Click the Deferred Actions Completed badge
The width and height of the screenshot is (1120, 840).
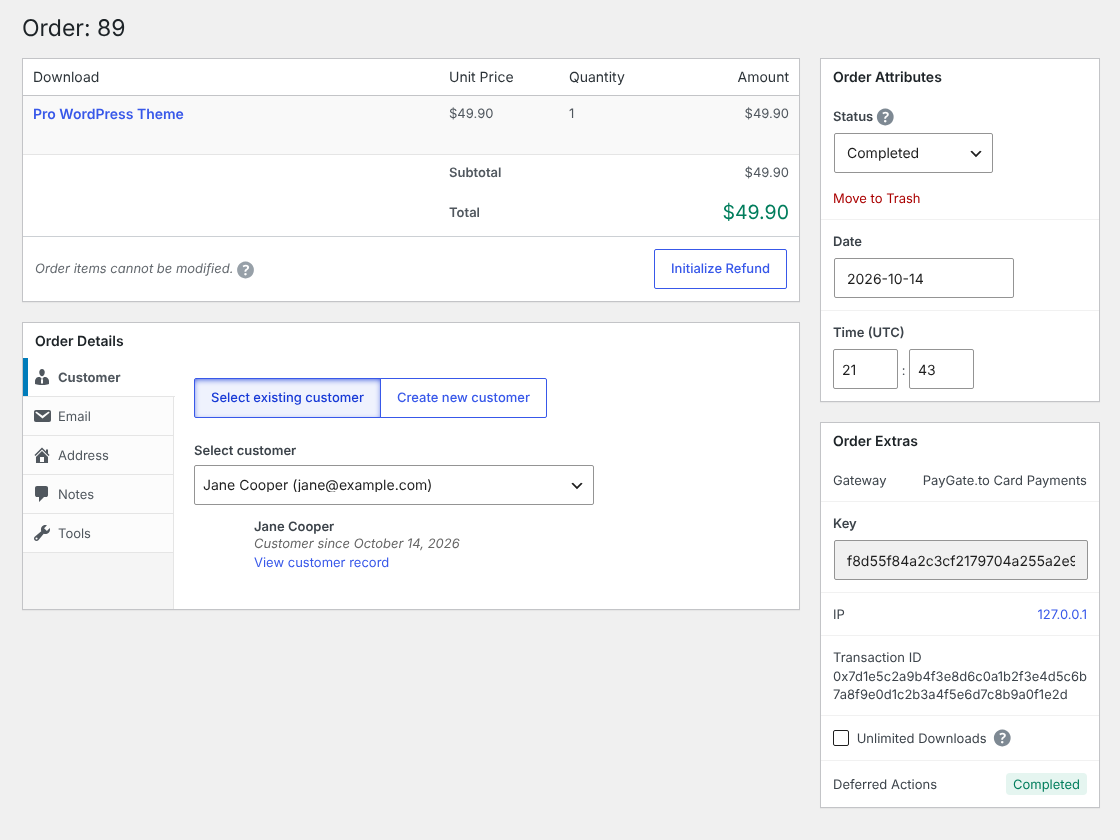point(1046,784)
